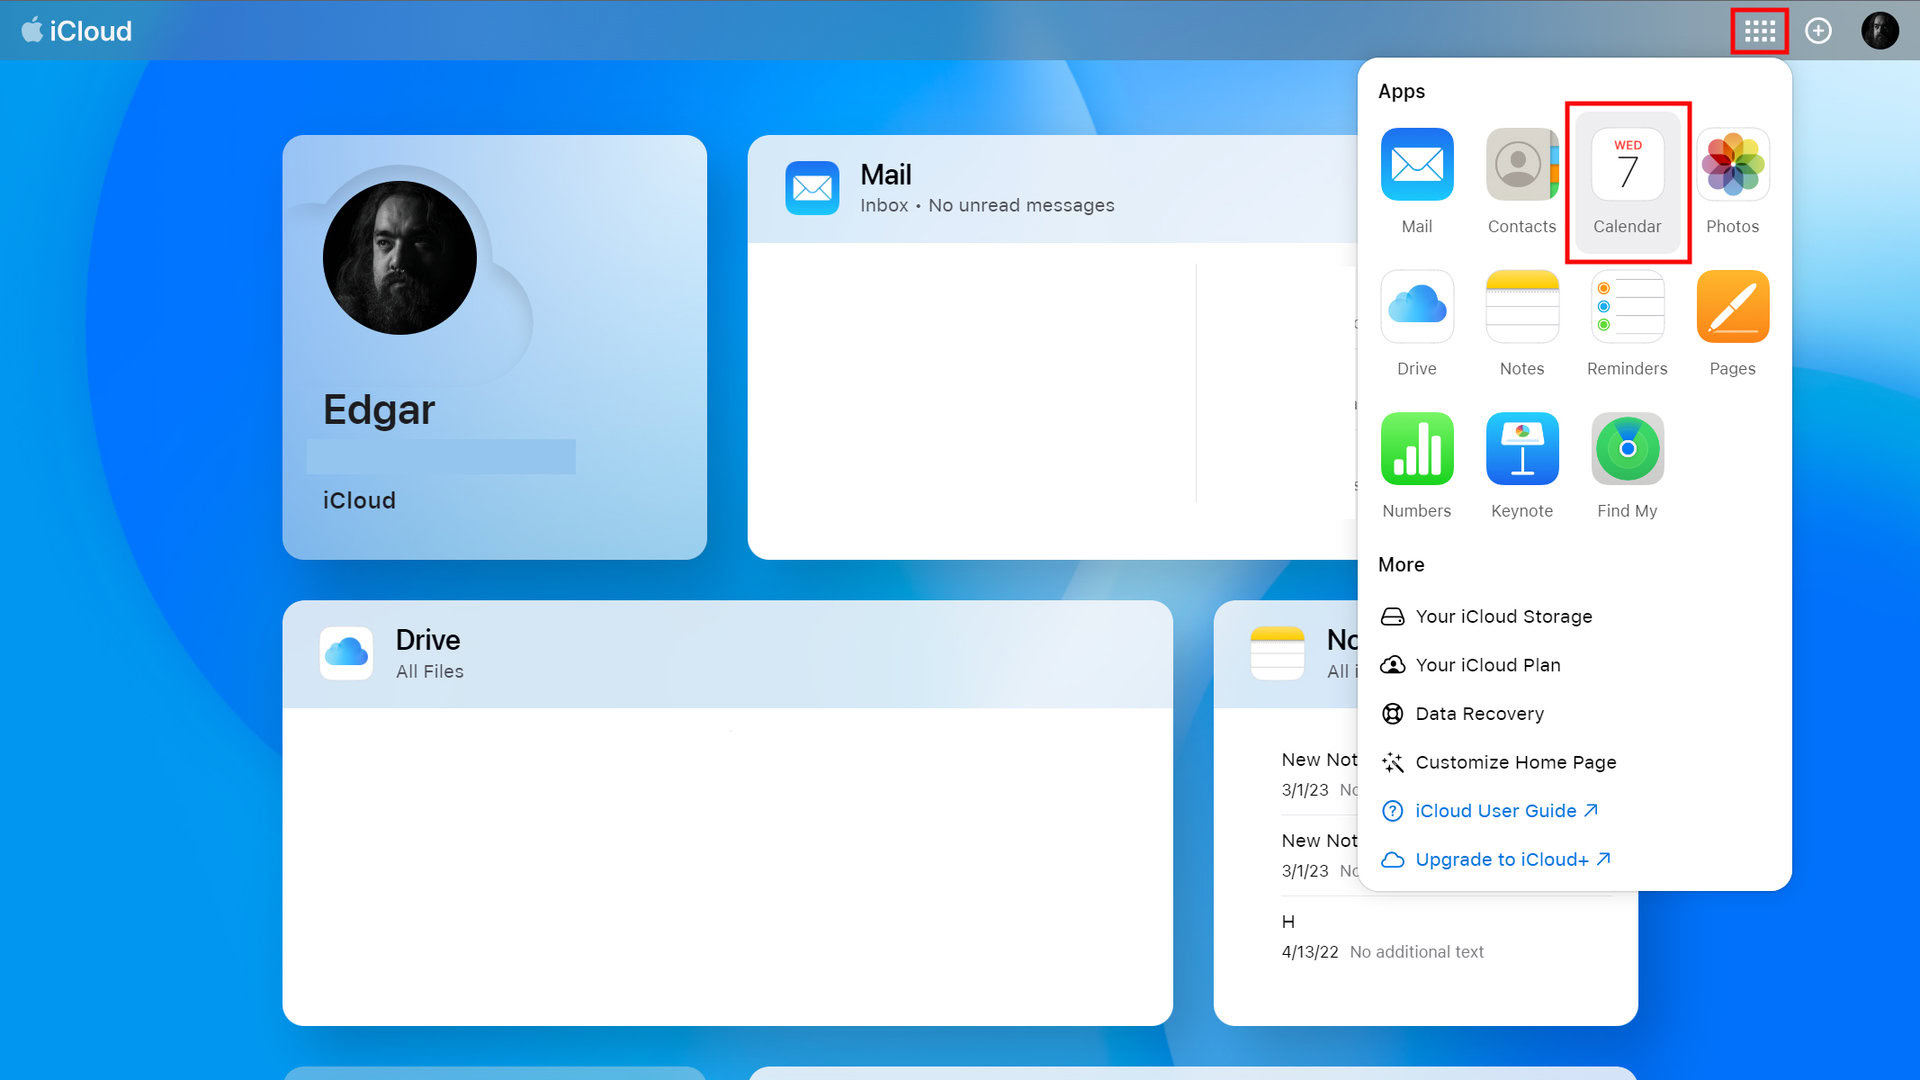The image size is (1920, 1080).
Task: Open the Pages app
Action: (1732, 307)
